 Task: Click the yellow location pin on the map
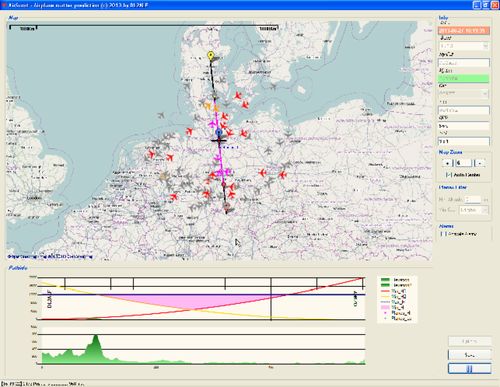coord(210,55)
